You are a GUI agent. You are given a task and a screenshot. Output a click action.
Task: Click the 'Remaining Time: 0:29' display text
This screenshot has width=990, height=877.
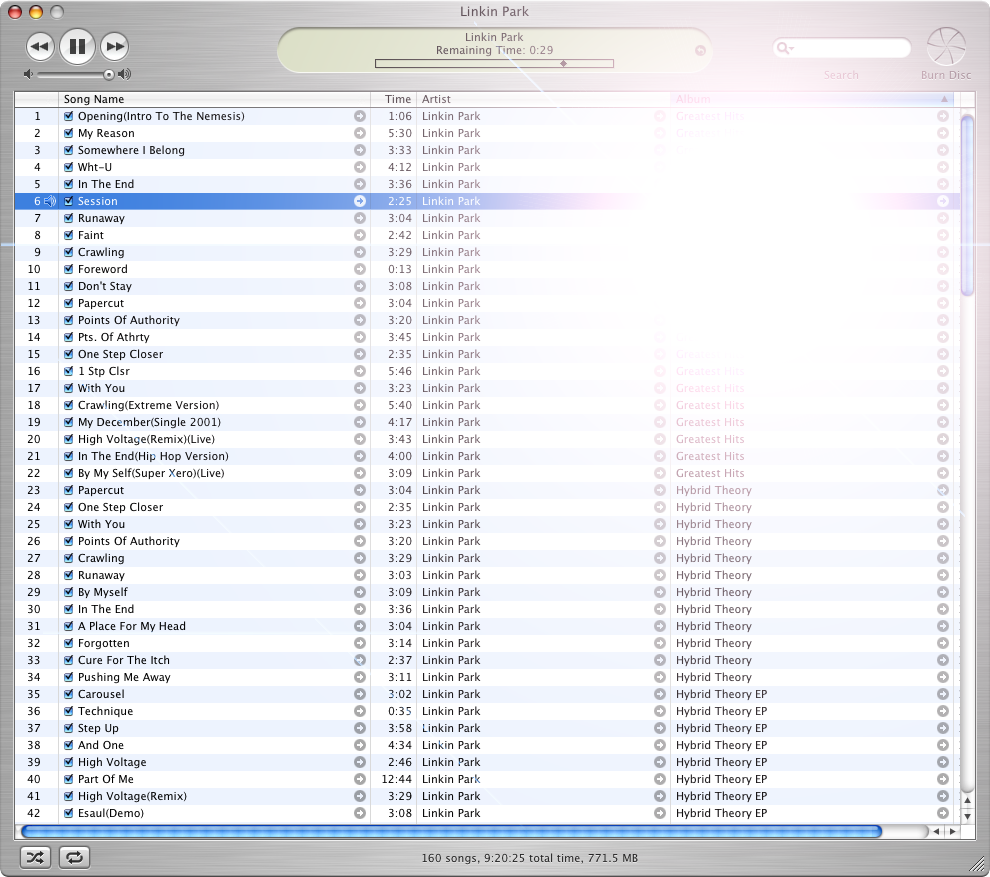tap(494, 51)
